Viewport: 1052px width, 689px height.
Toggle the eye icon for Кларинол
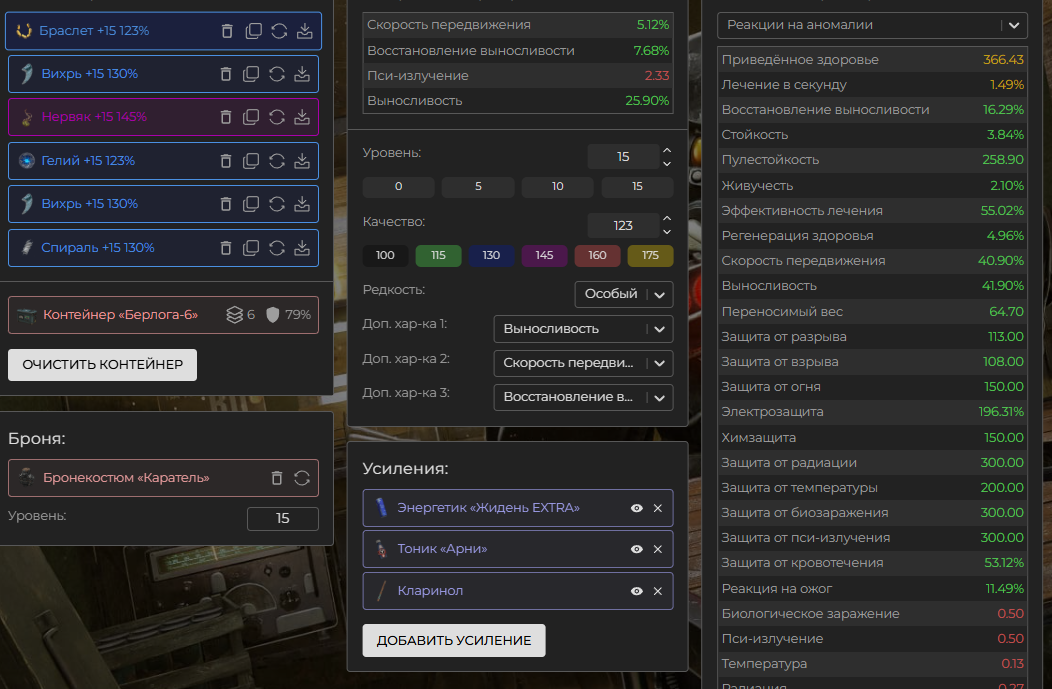[636, 591]
